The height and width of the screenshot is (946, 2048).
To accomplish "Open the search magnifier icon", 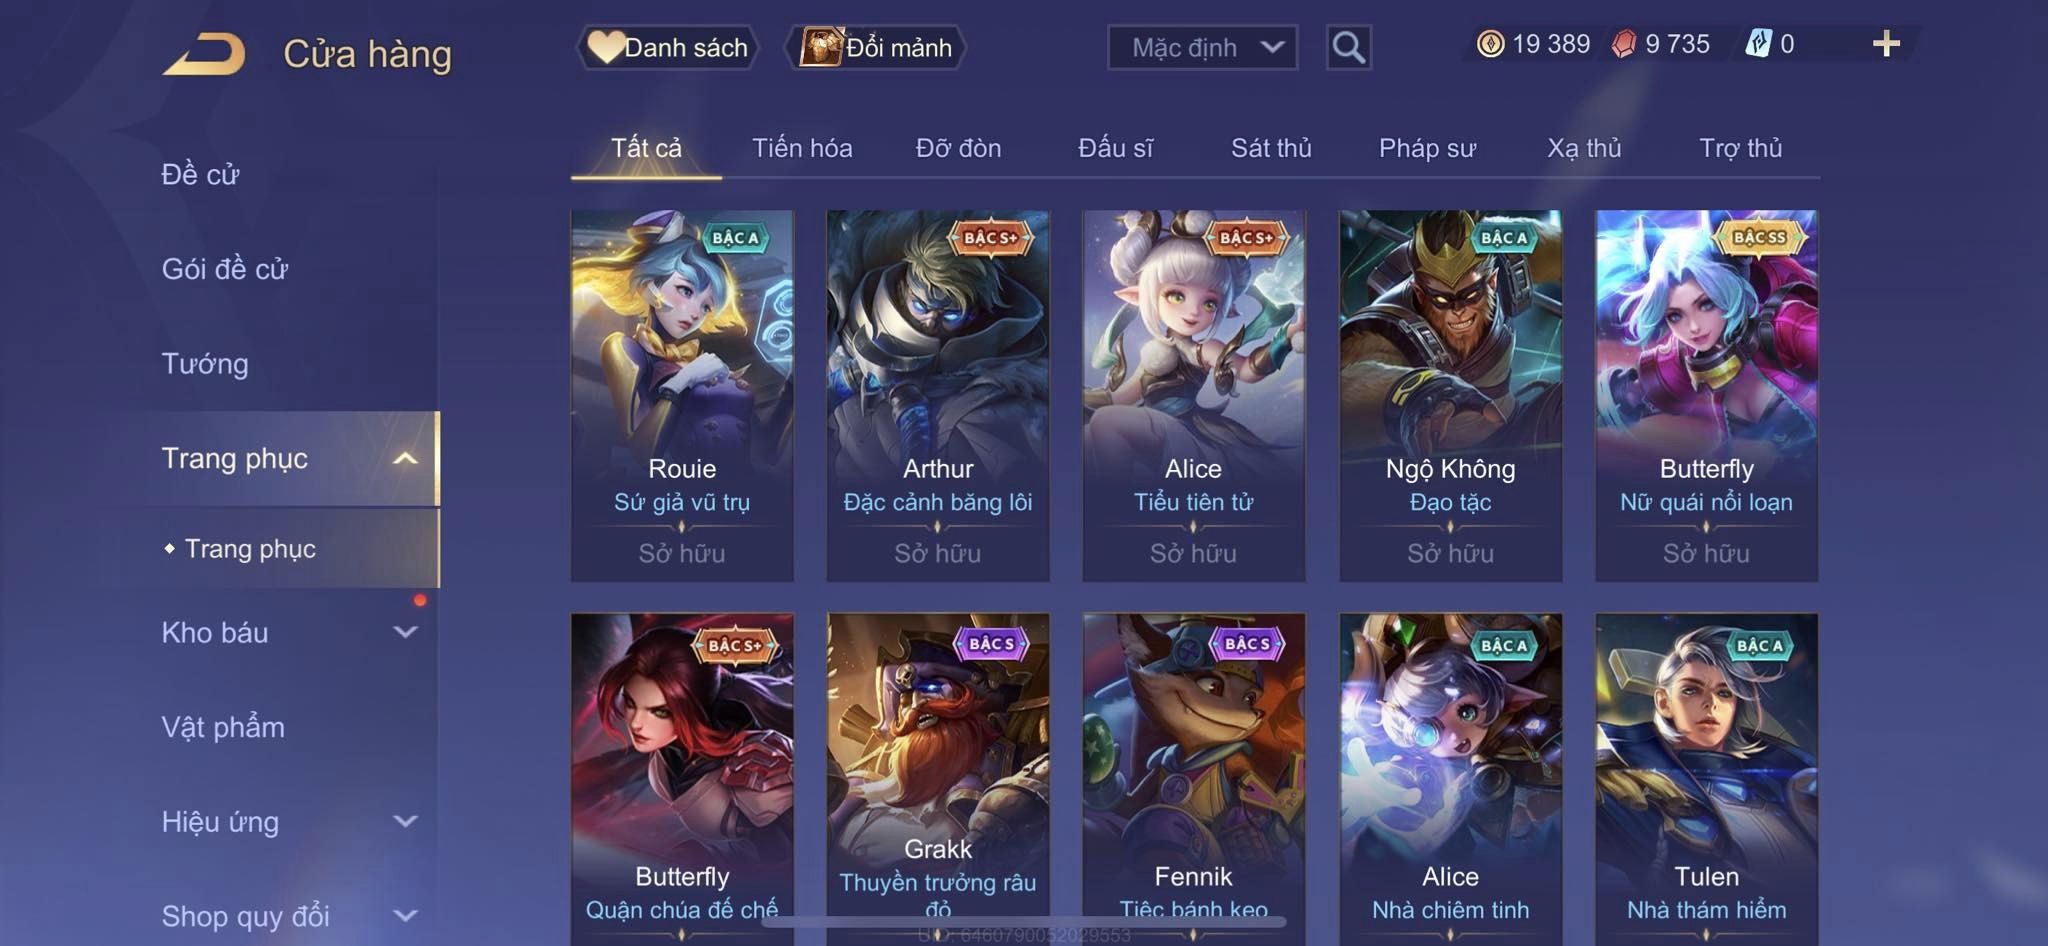I will click(x=1348, y=47).
